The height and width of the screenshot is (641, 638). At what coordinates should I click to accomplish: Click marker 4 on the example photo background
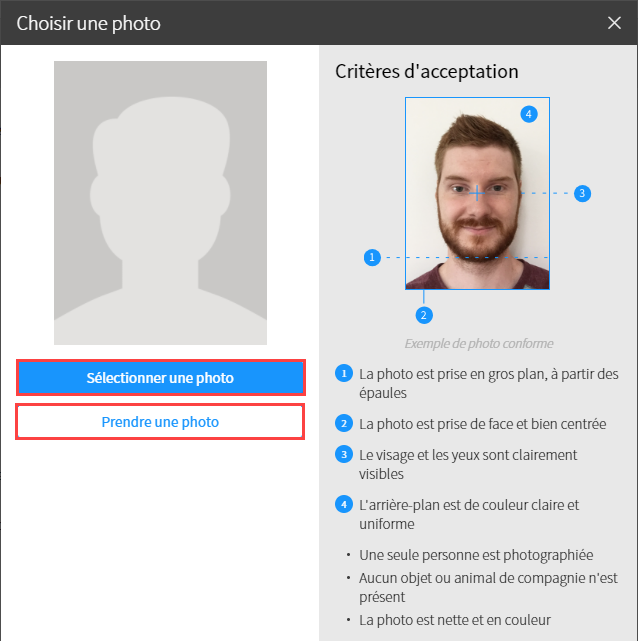tap(529, 114)
